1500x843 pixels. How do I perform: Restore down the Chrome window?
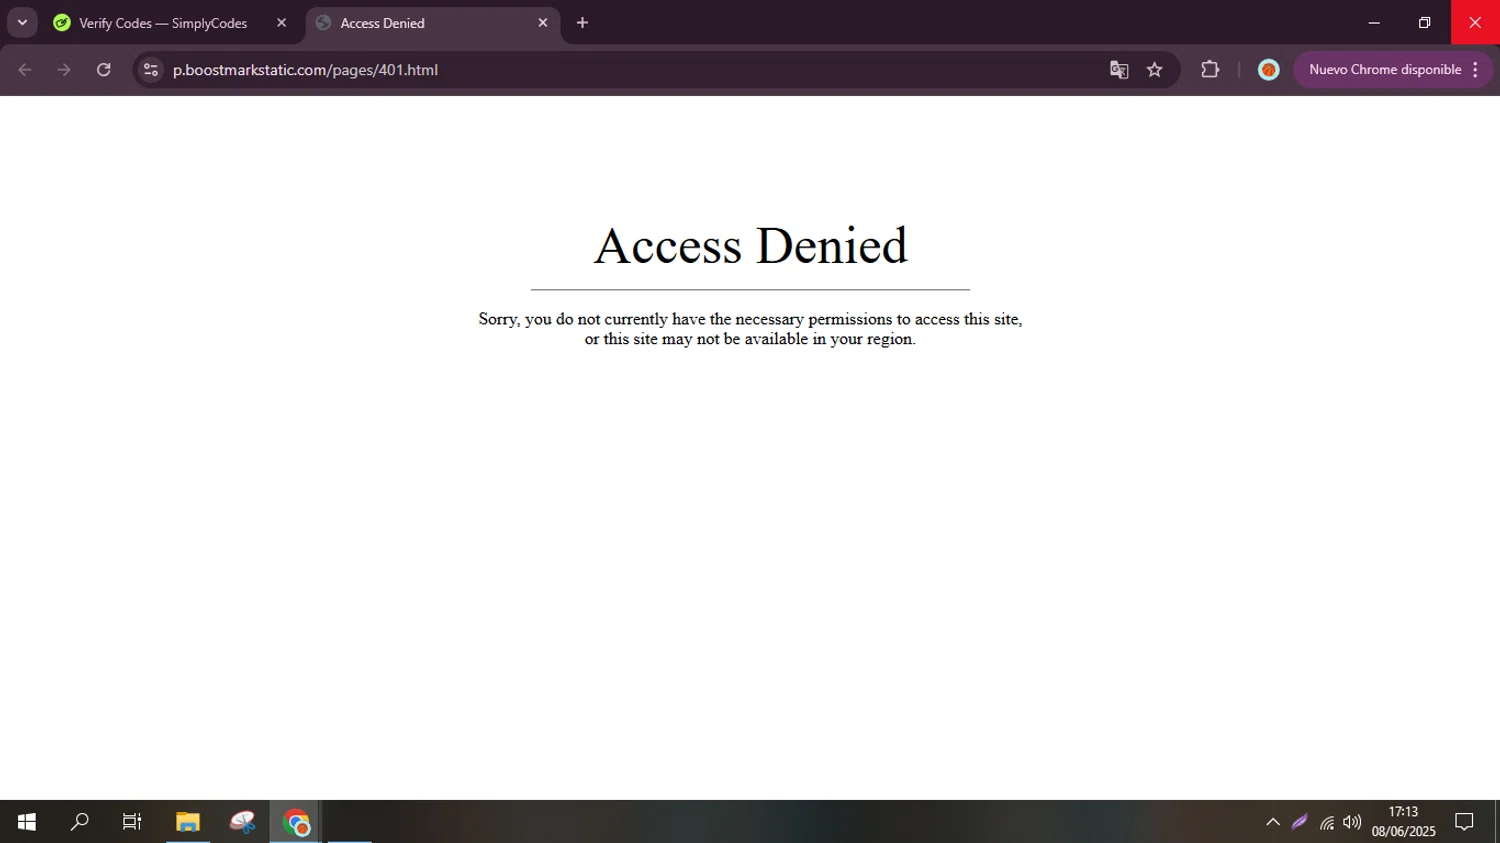point(1425,23)
